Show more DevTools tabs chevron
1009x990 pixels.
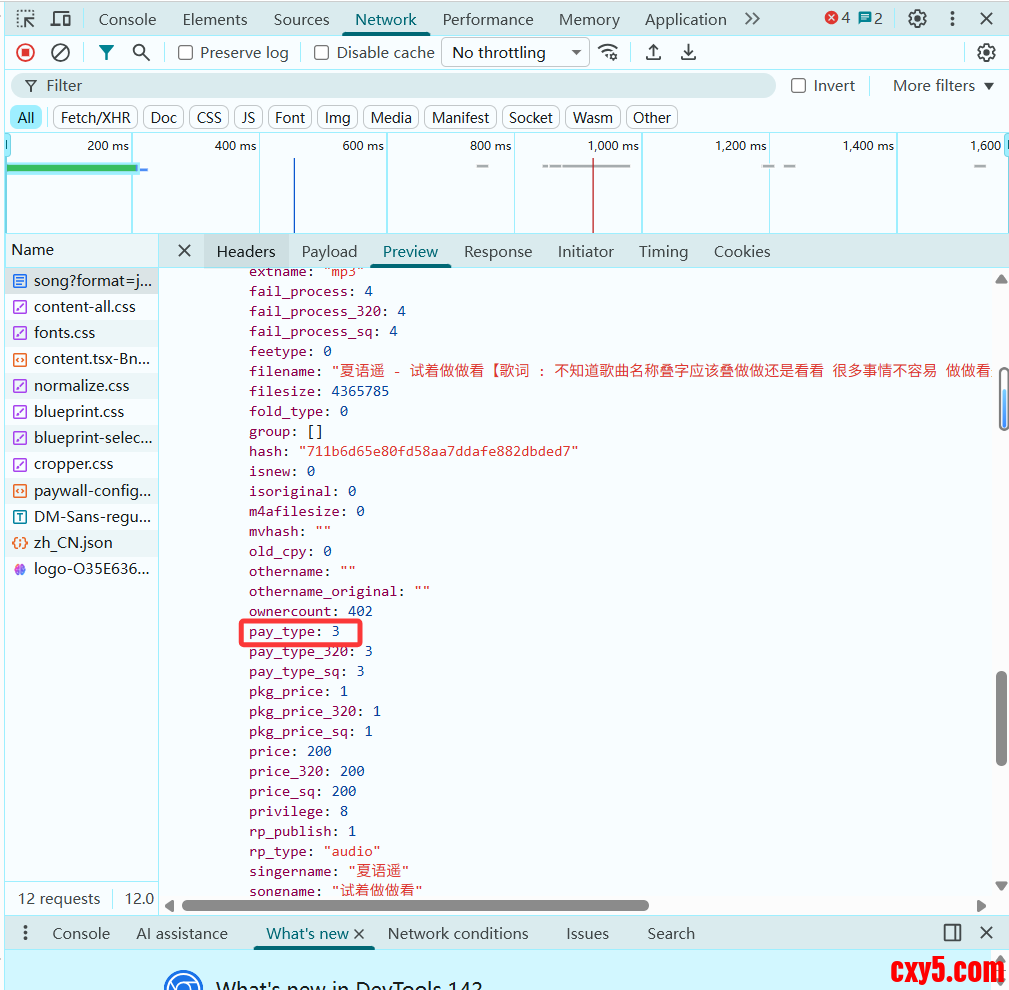point(752,19)
